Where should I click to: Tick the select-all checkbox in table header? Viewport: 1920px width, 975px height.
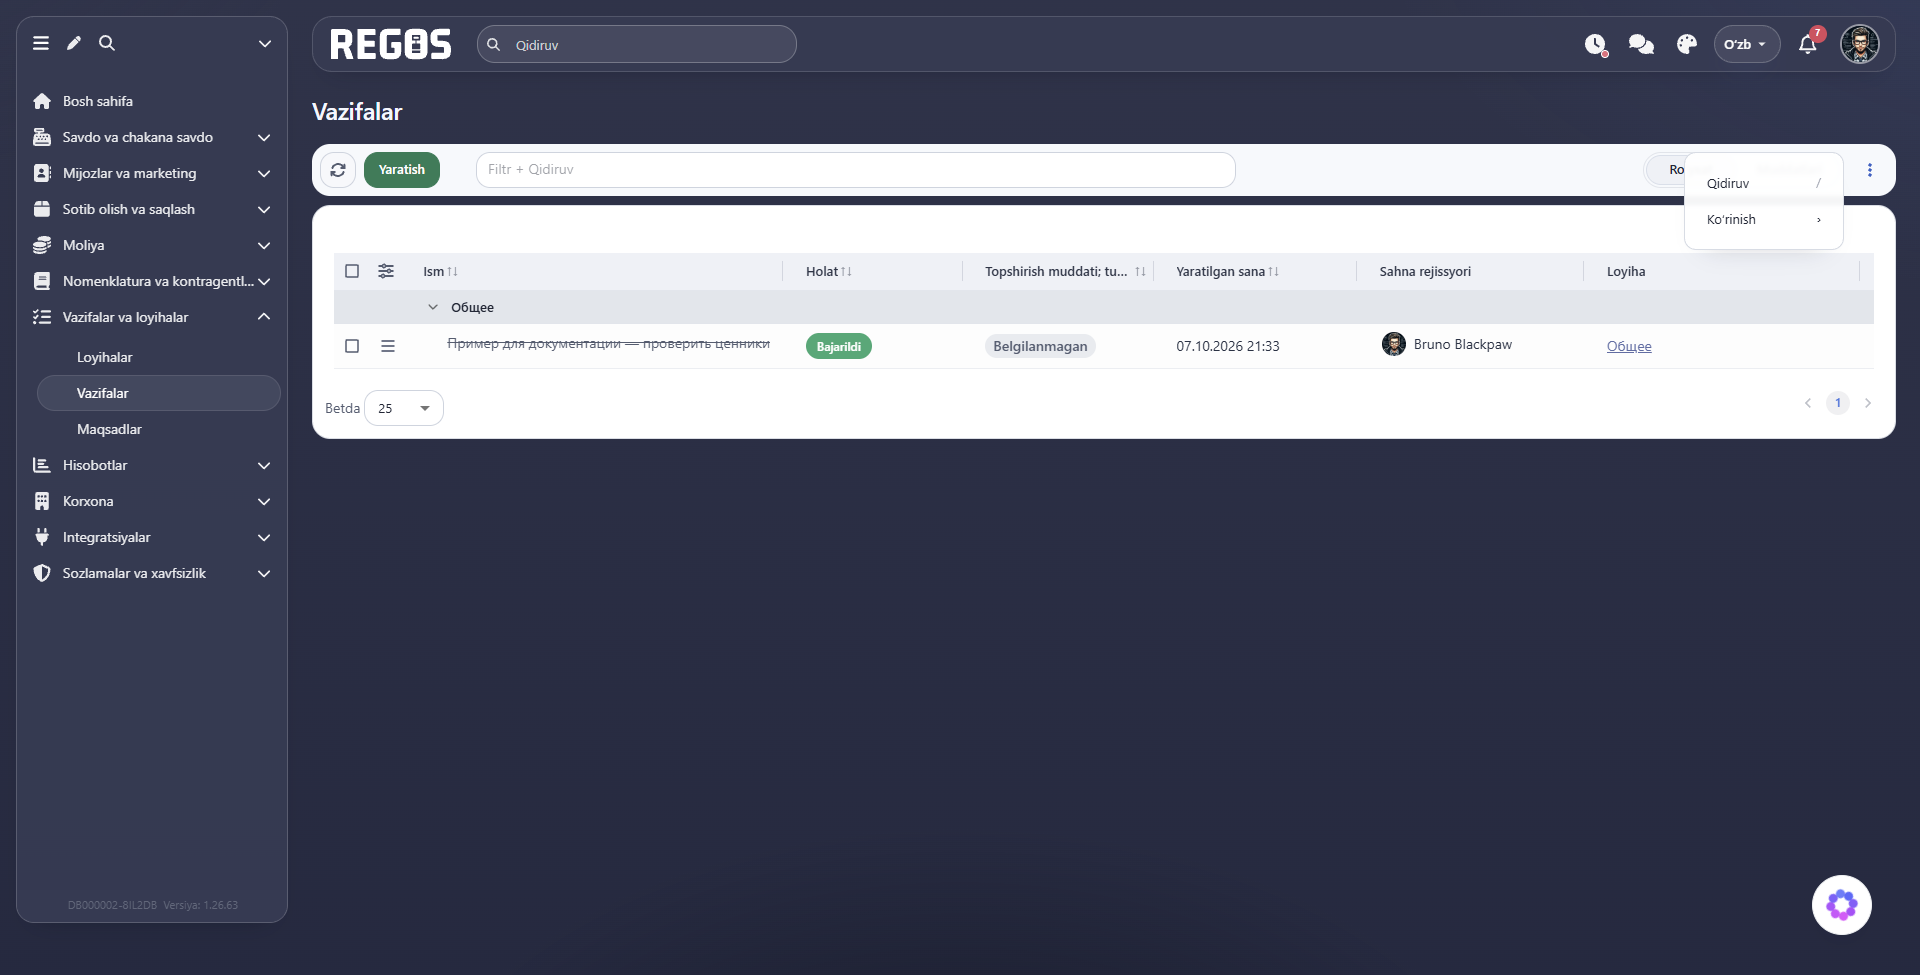click(x=352, y=271)
